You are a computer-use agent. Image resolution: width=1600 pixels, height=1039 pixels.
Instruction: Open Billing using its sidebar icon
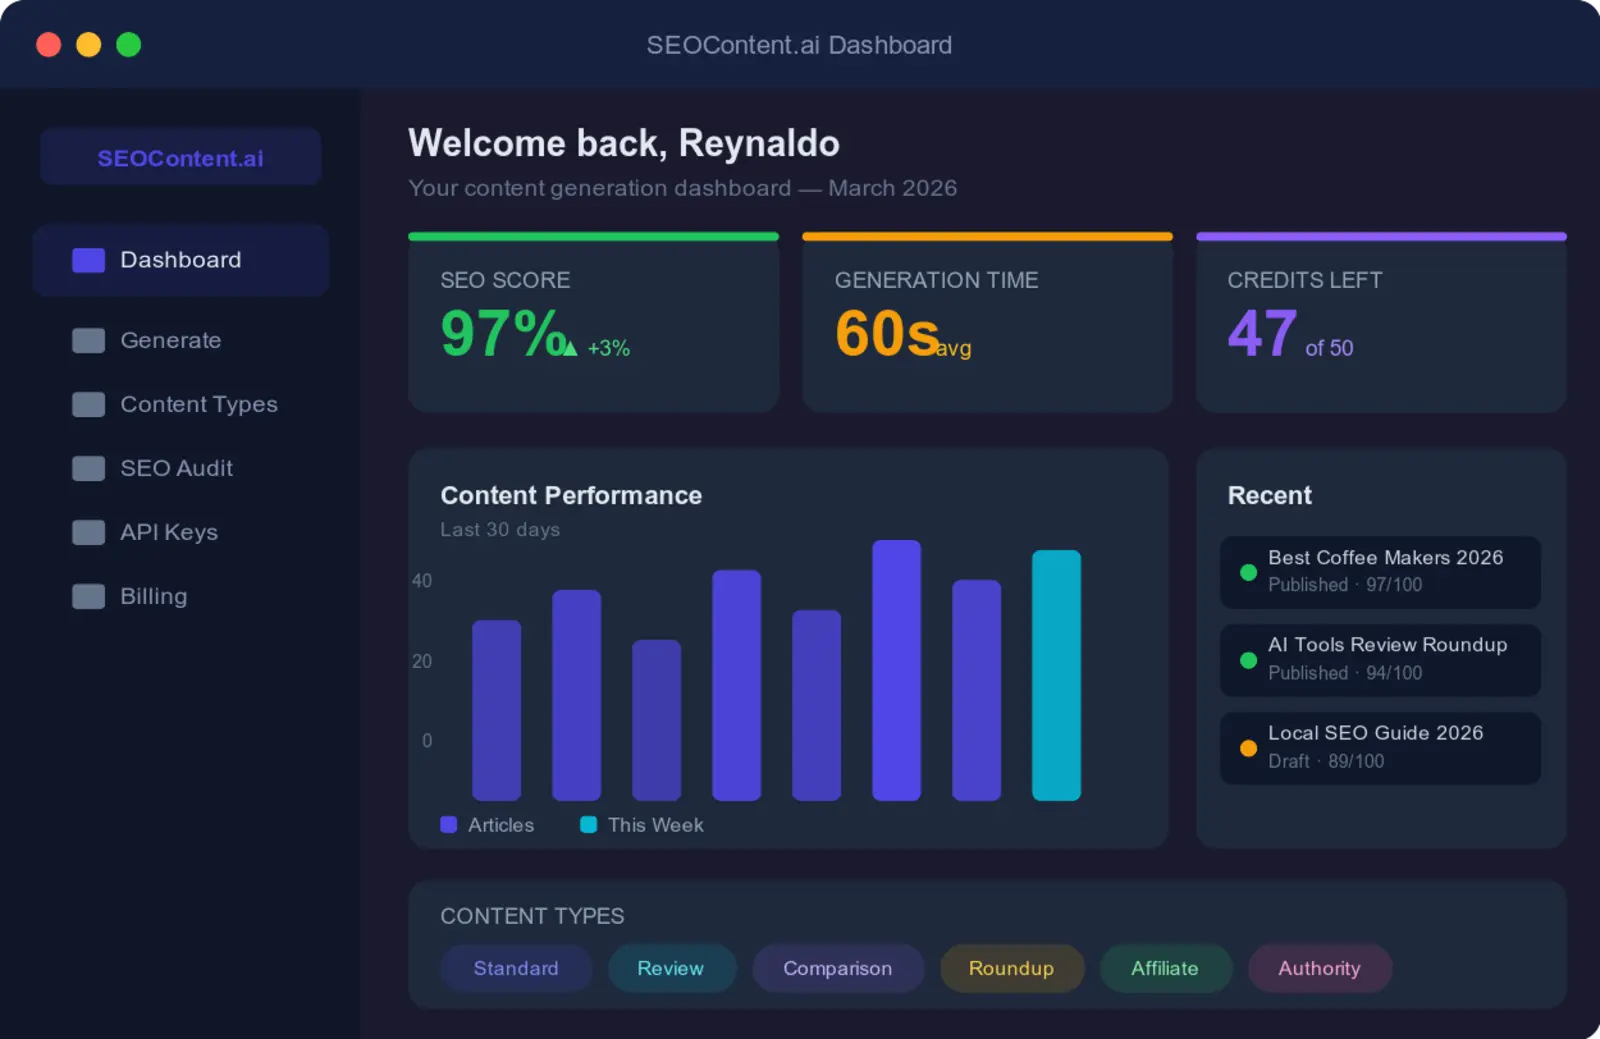click(88, 596)
